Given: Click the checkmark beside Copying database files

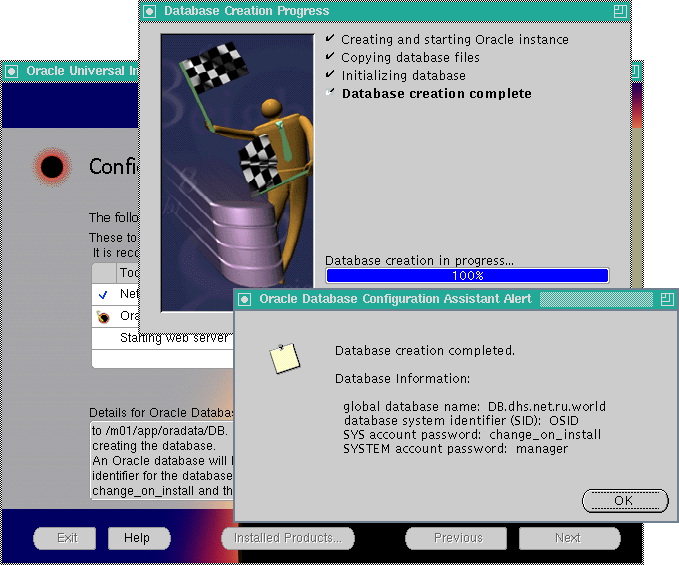Looking at the screenshot, I should coord(330,57).
